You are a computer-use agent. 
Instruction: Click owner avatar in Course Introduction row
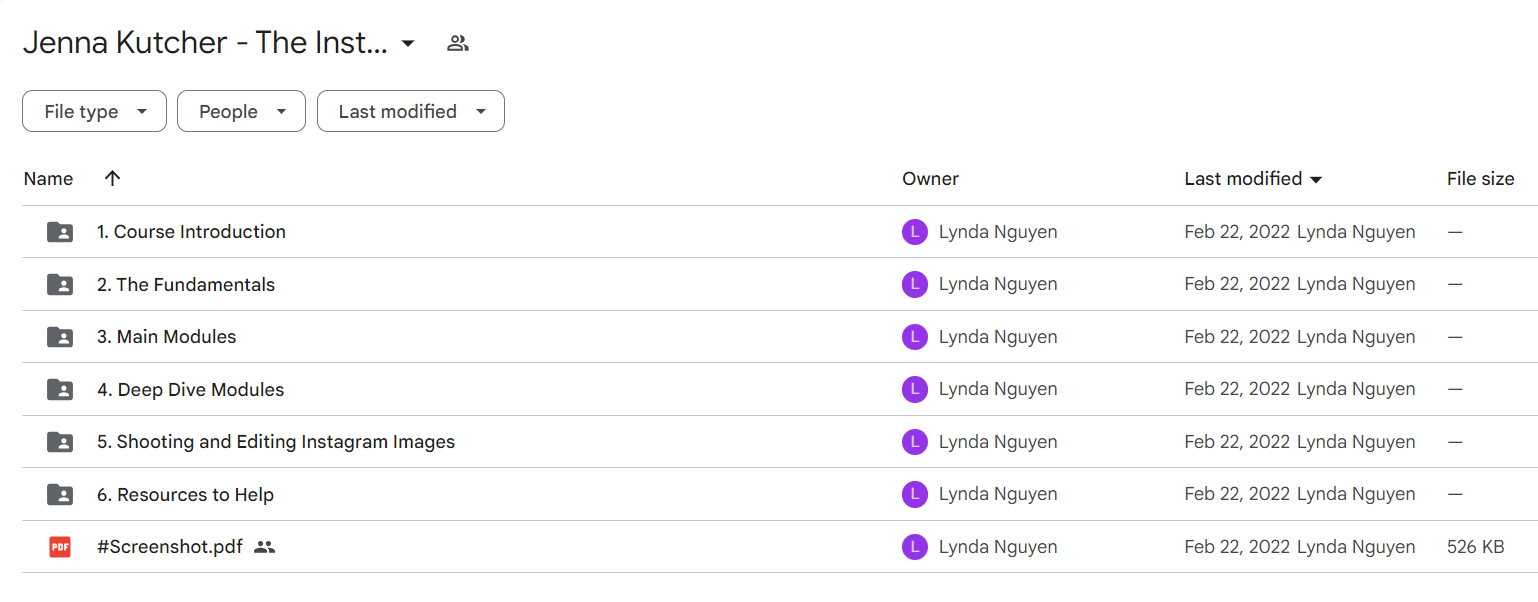[x=915, y=232]
